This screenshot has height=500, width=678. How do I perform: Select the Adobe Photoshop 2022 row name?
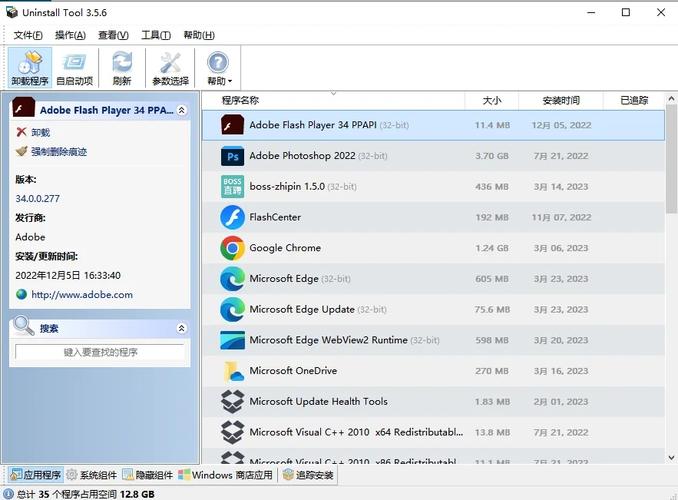click(302, 156)
